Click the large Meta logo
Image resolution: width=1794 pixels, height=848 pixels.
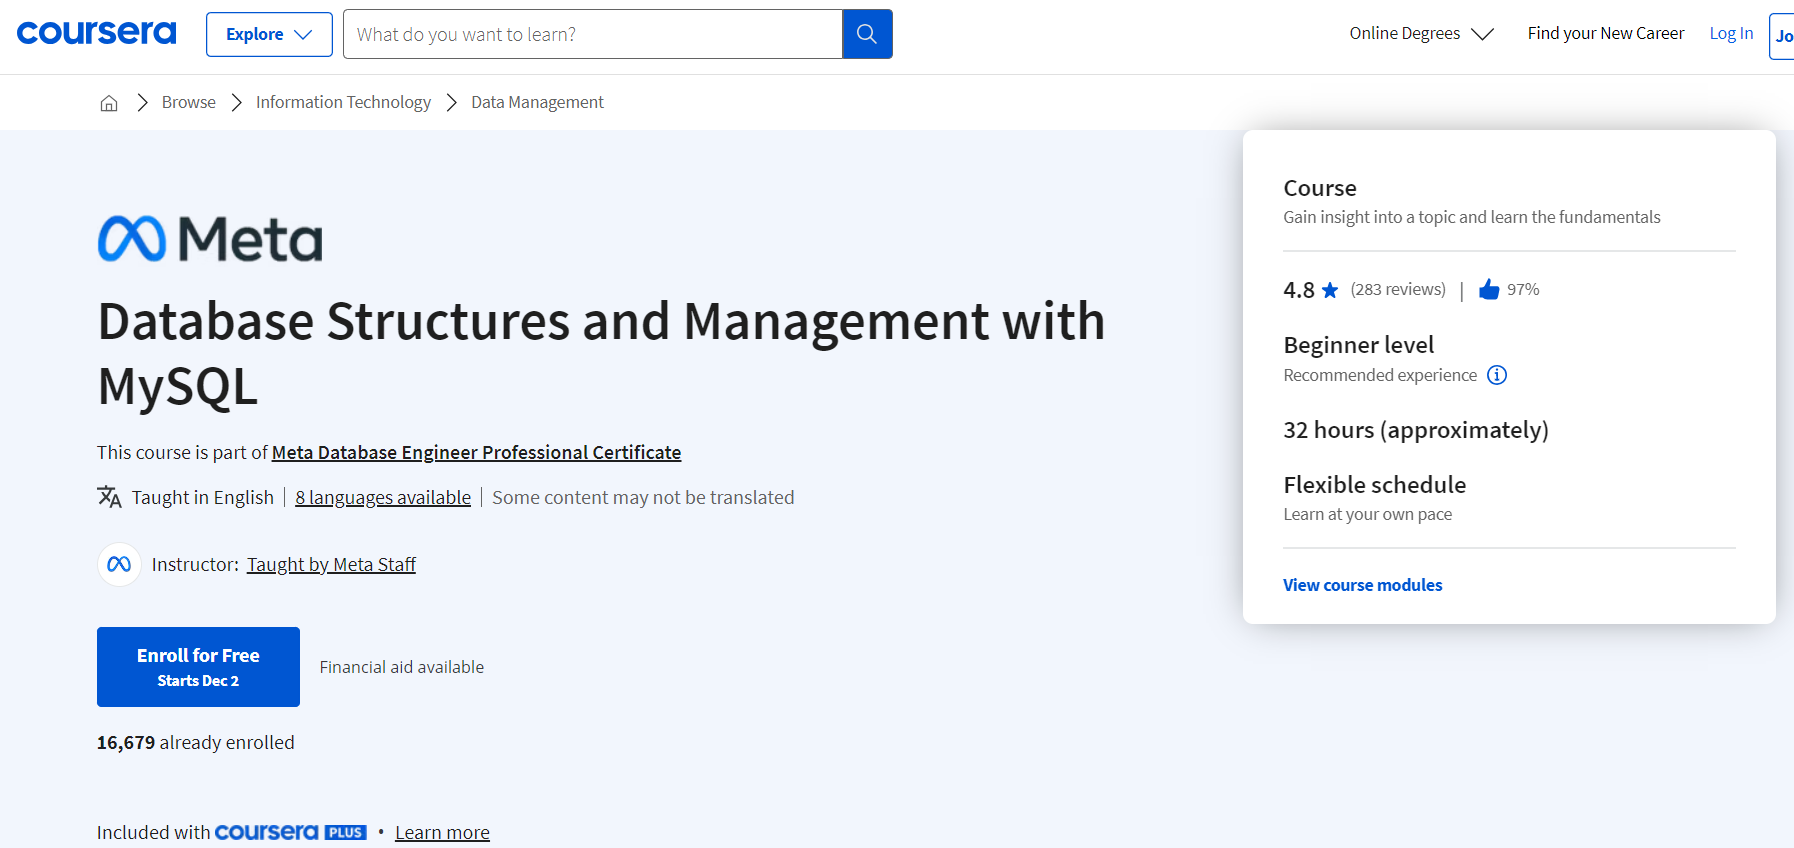coord(210,239)
